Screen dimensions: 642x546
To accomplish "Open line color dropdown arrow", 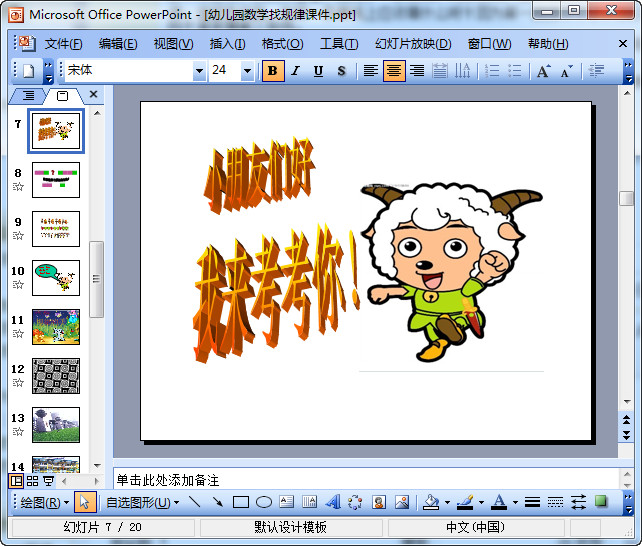I will point(482,502).
